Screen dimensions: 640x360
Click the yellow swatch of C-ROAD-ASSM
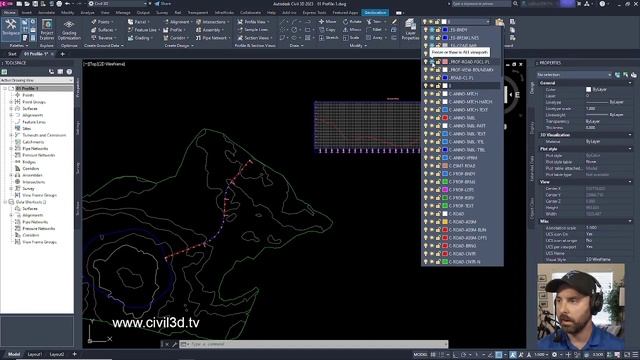[x=445, y=222]
